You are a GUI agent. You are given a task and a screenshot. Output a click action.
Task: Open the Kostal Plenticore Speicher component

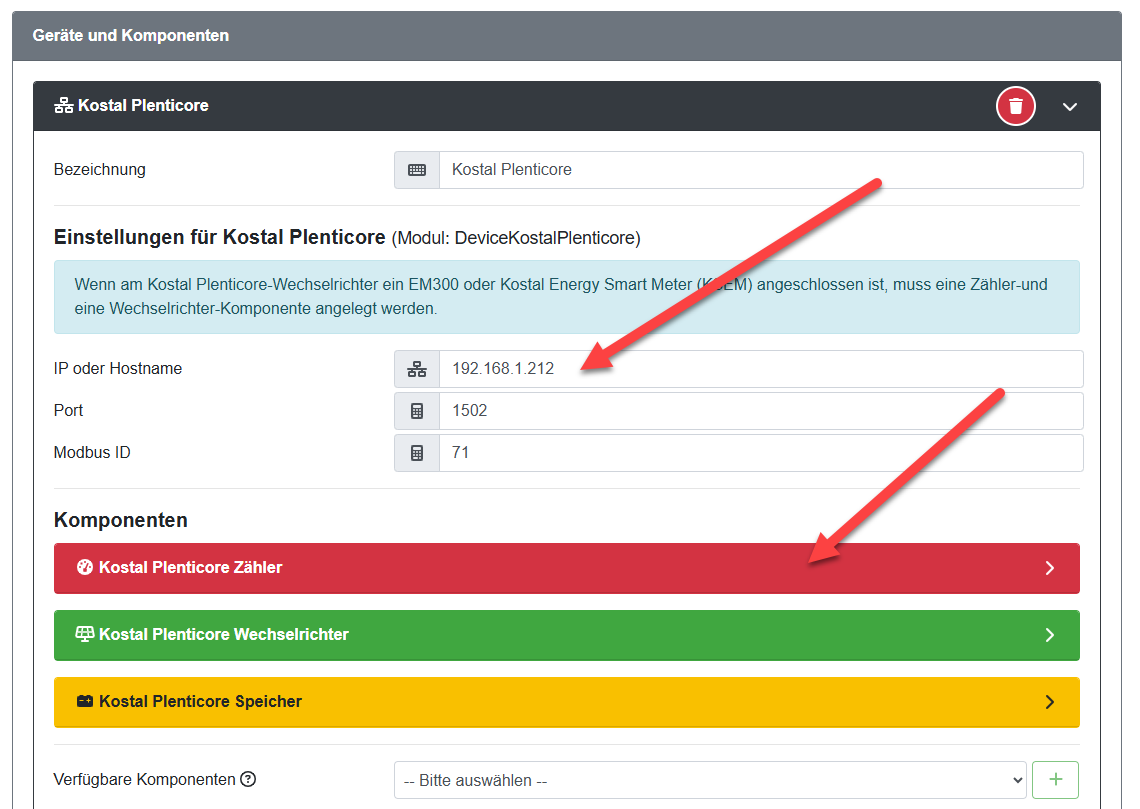point(566,702)
